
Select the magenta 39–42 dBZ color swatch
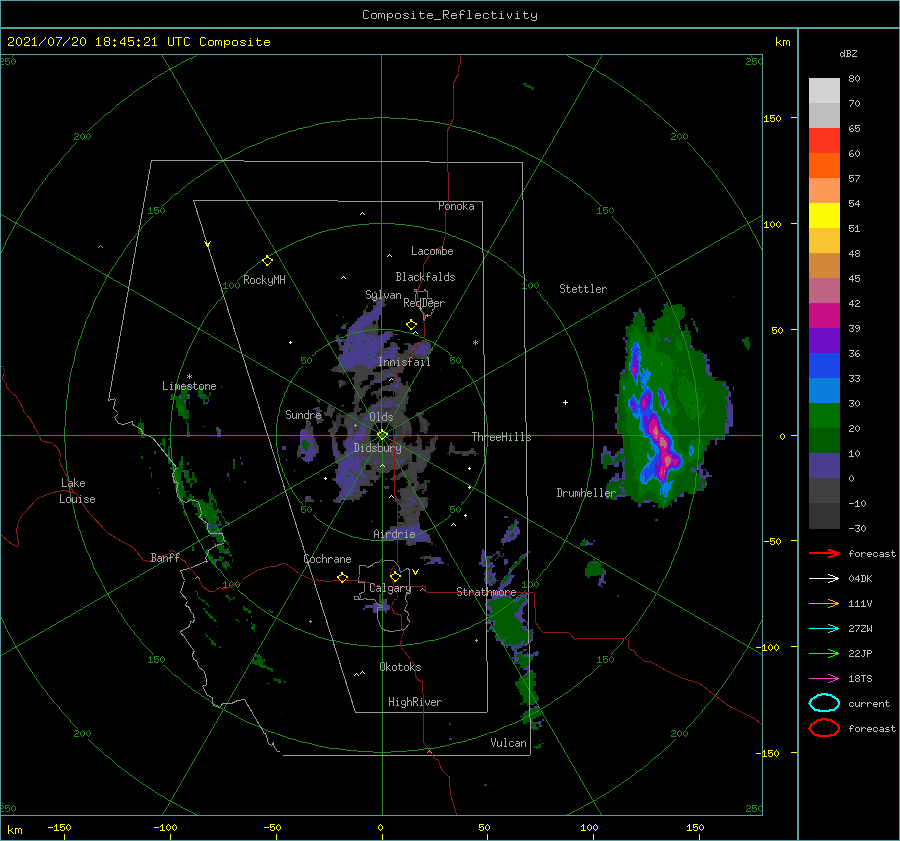(x=824, y=315)
